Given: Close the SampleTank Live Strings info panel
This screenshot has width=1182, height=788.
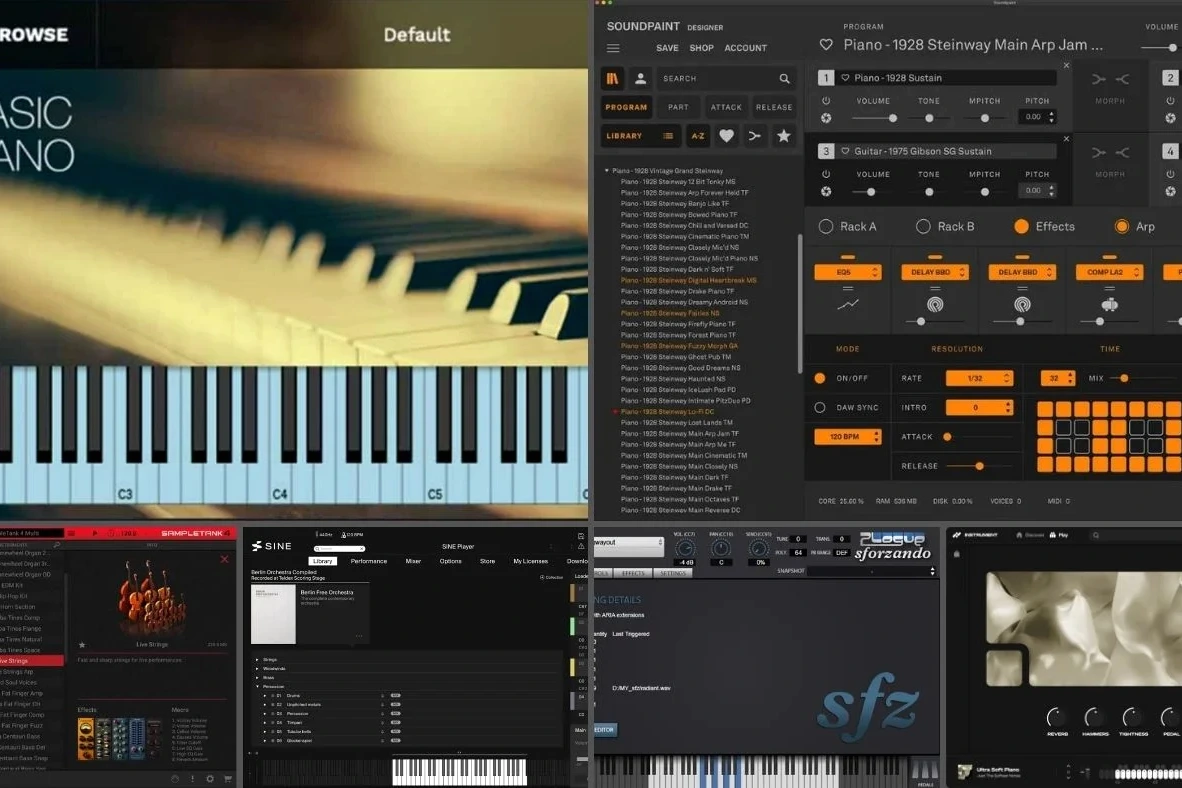Looking at the screenshot, I should click(224, 559).
